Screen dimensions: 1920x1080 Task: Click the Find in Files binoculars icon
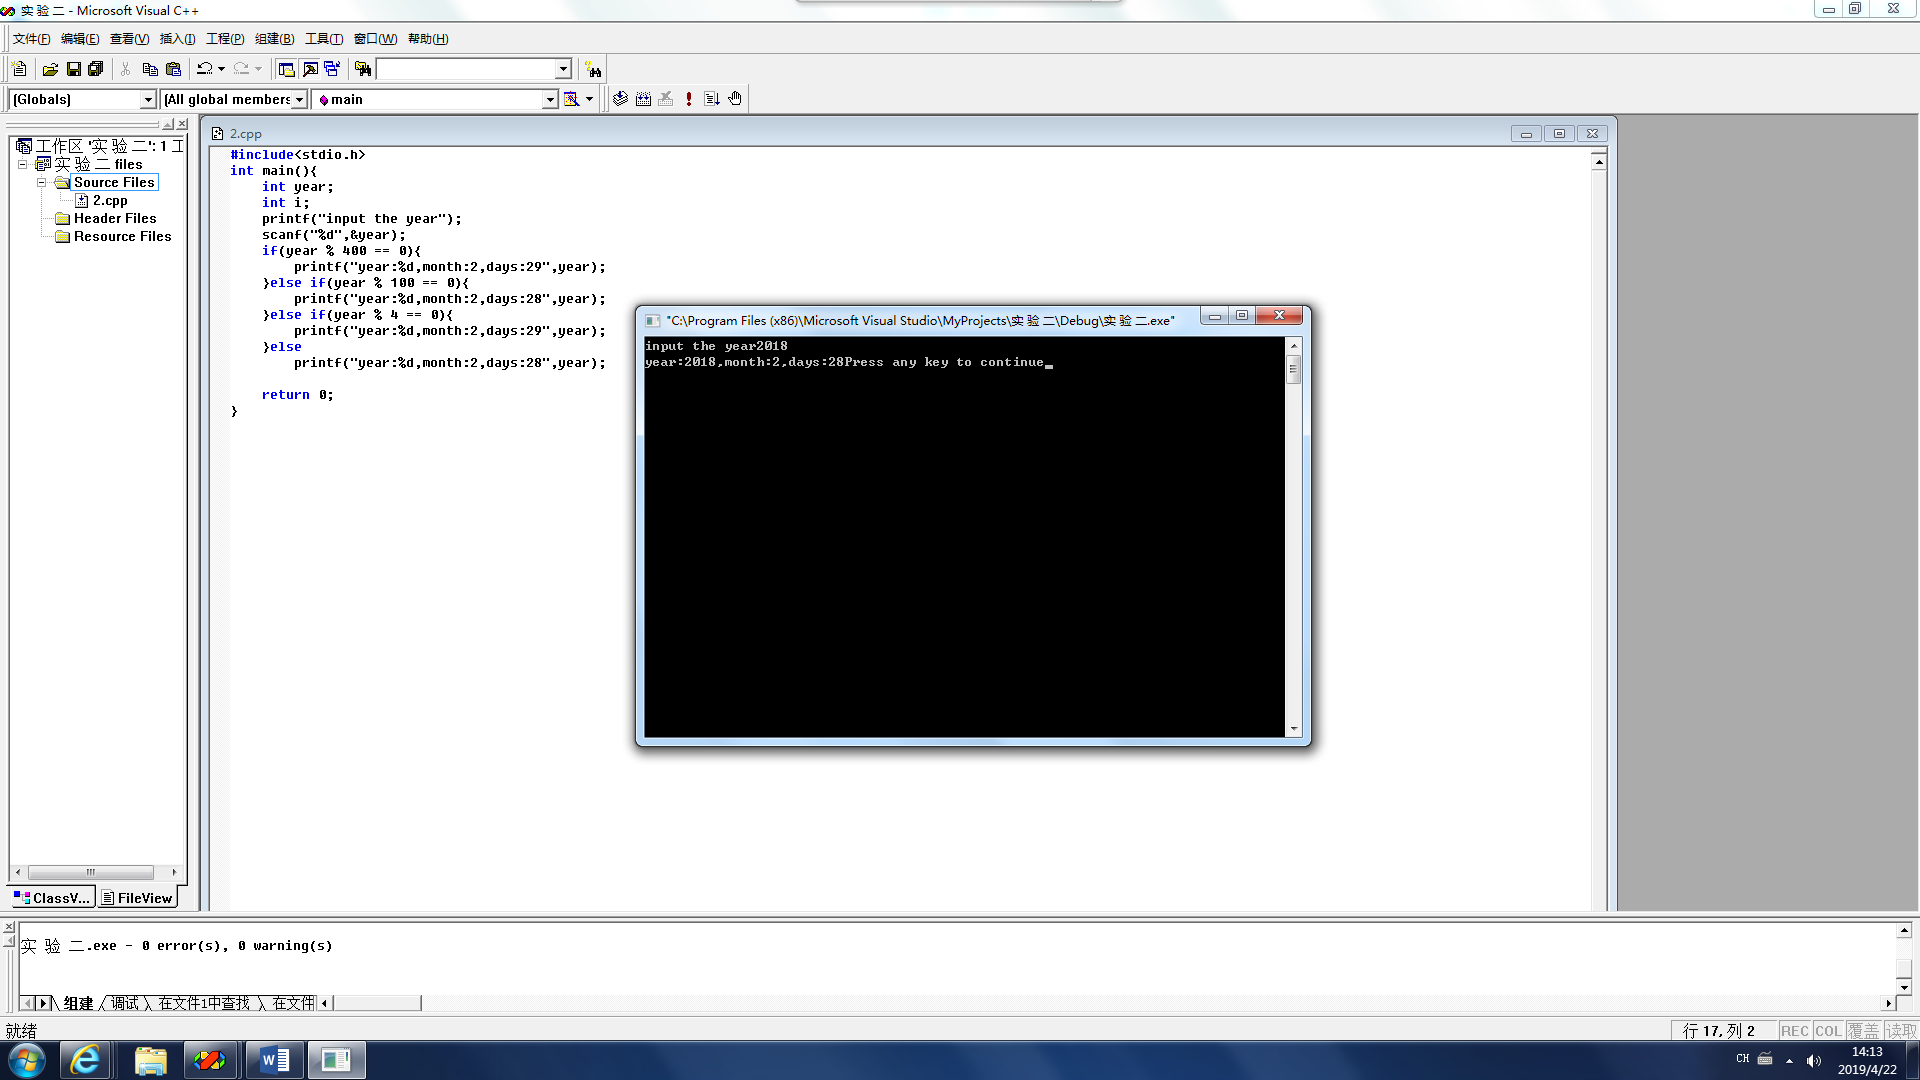coord(363,69)
